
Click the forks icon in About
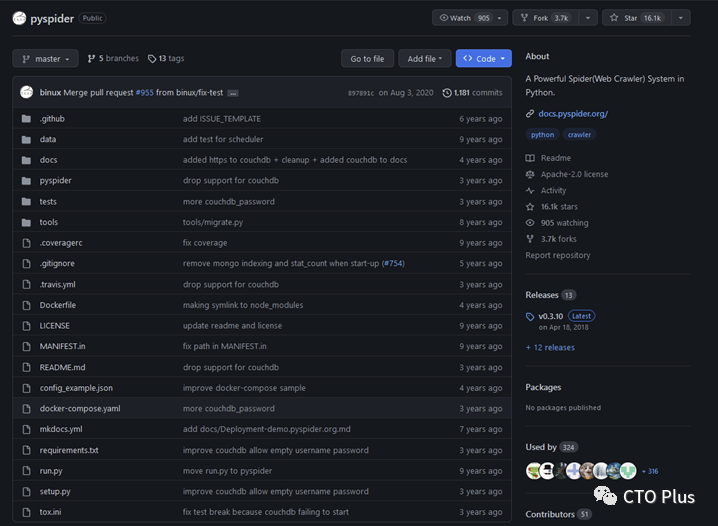pyautogui.click(x=530, y=239)
